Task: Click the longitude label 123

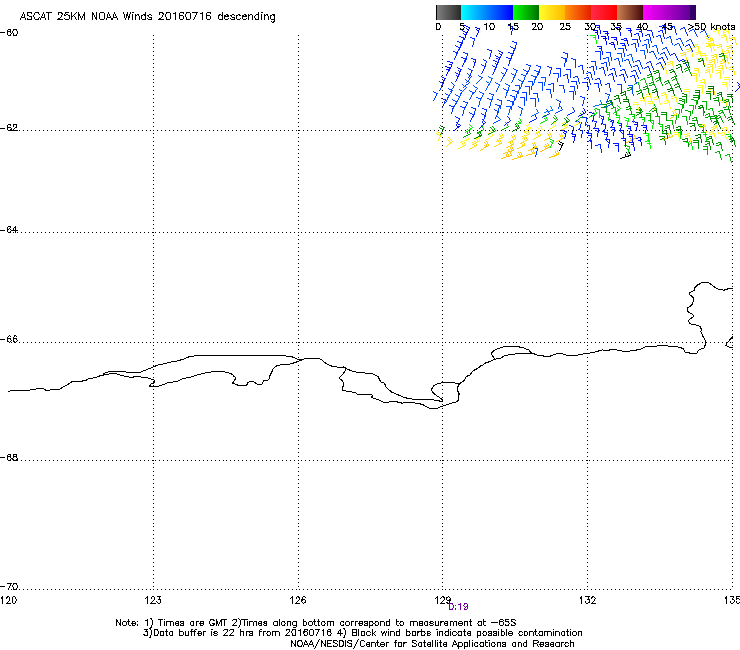Action: (153, 600)
